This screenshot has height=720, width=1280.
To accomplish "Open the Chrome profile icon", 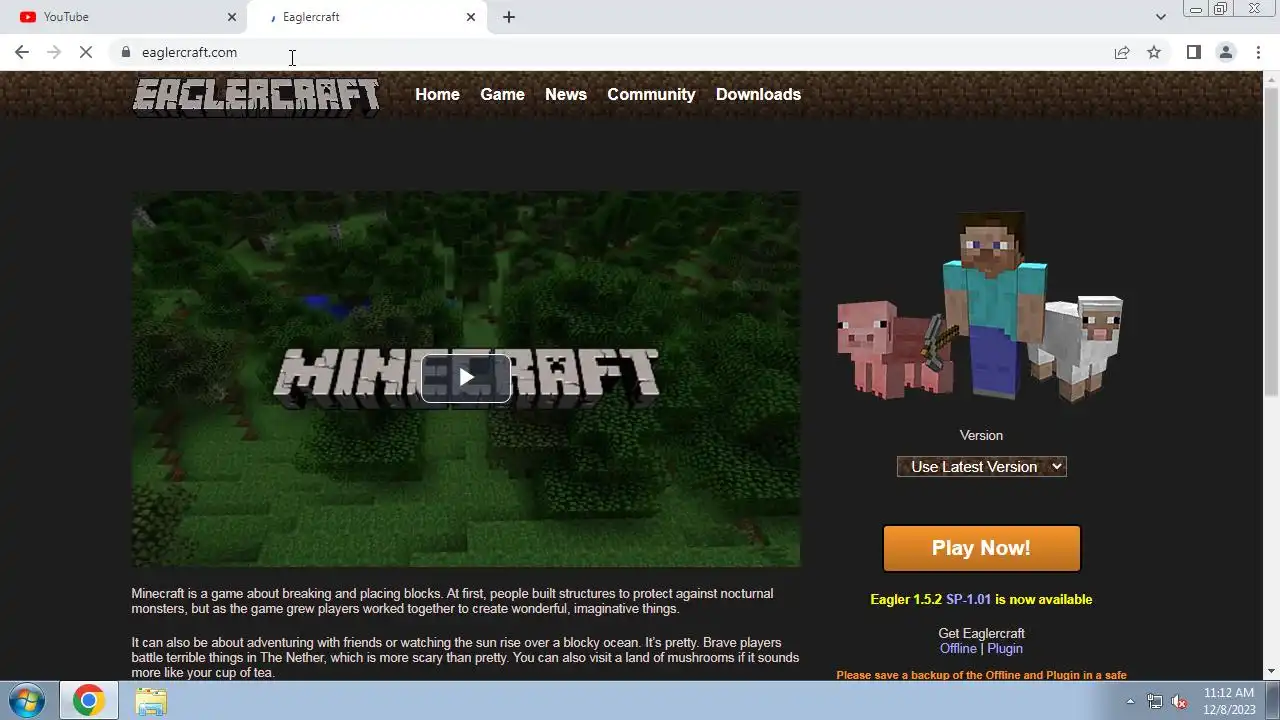I will tap(1225, 52).
